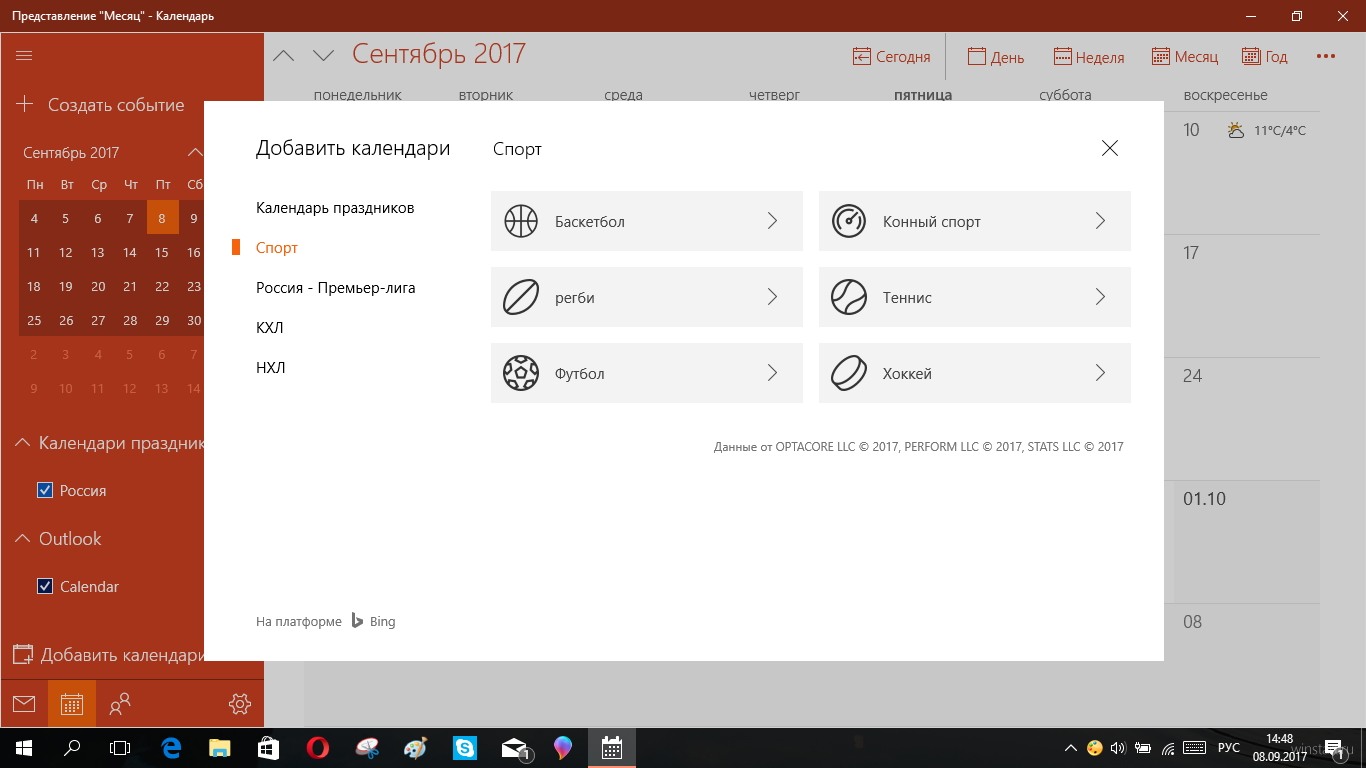This screenshot has width=1366, height=768.
Task: Toggle the Outlook Calendar checkbox
Action: pyautogui.click(x=45, y=587)
